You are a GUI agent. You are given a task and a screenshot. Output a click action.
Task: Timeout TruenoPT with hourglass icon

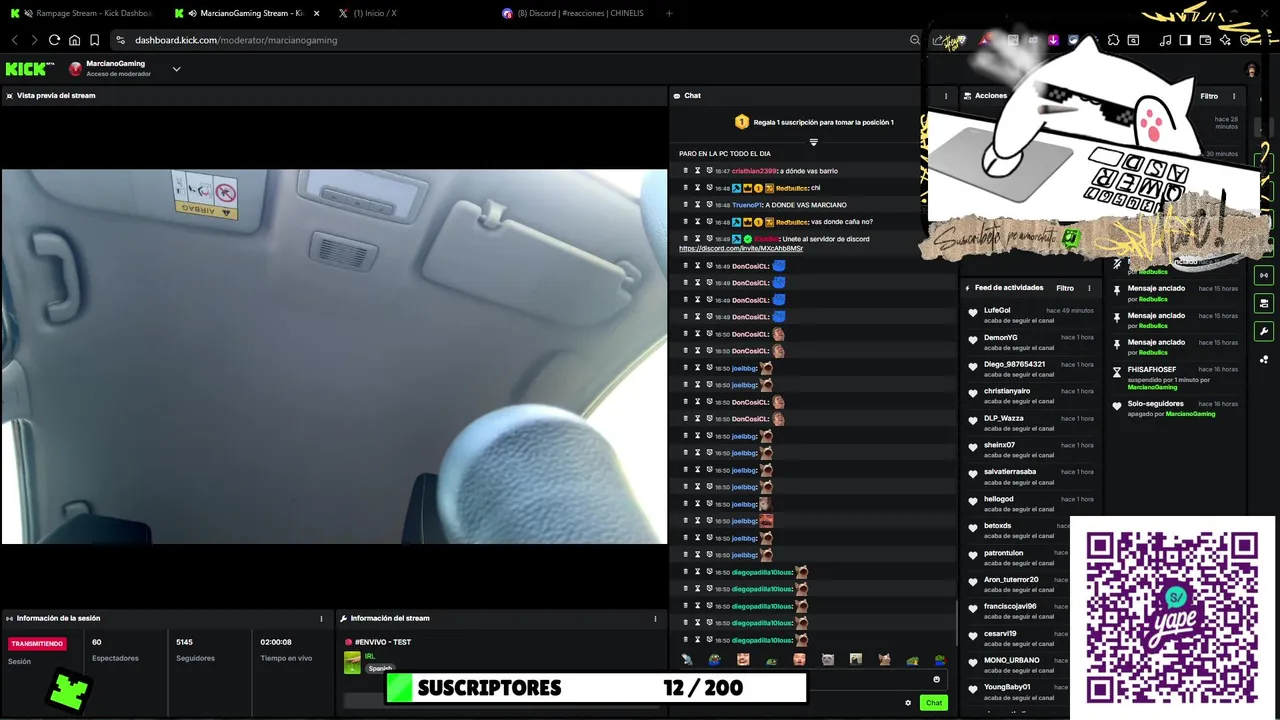697,205
